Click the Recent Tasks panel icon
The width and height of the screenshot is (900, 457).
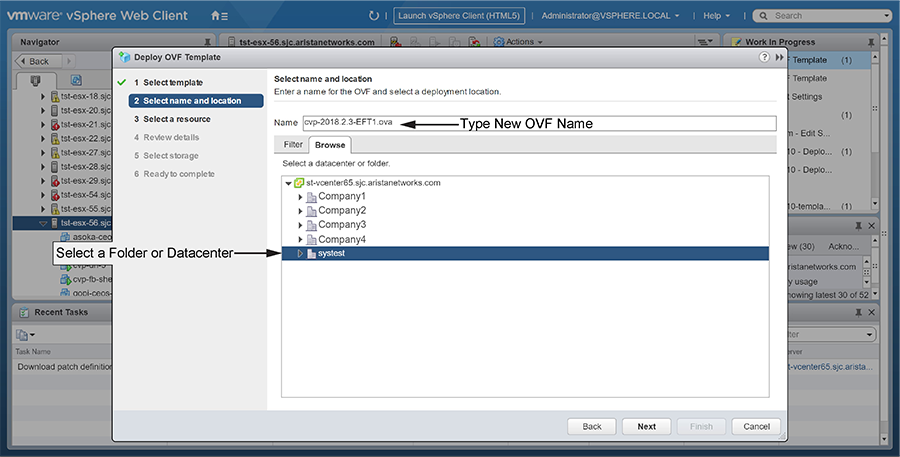[24, 312]
